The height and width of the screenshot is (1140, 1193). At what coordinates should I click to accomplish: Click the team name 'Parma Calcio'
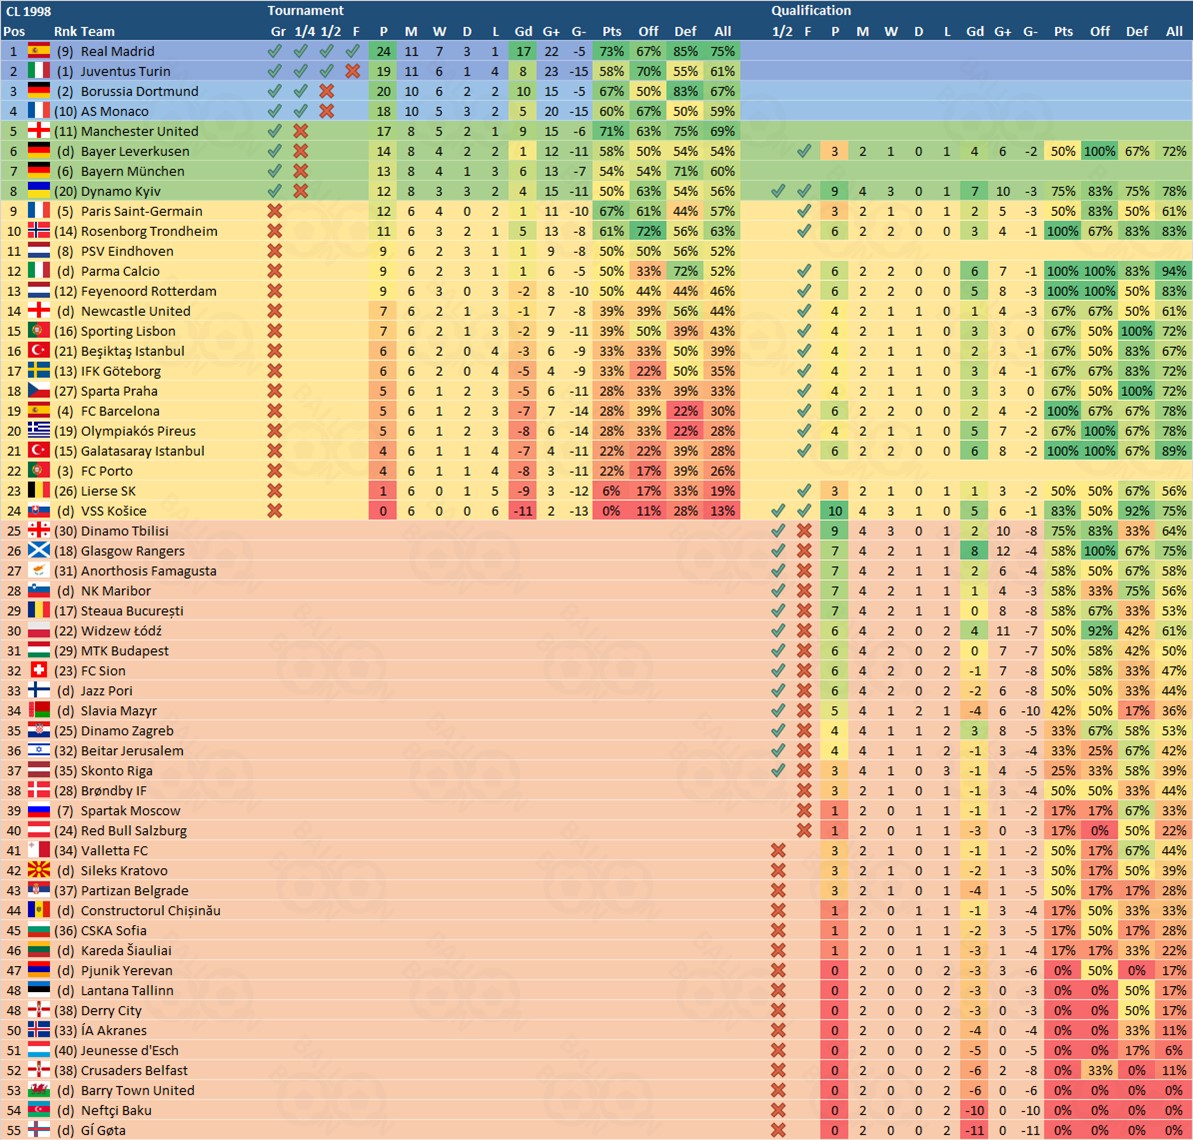click(120, 271)
